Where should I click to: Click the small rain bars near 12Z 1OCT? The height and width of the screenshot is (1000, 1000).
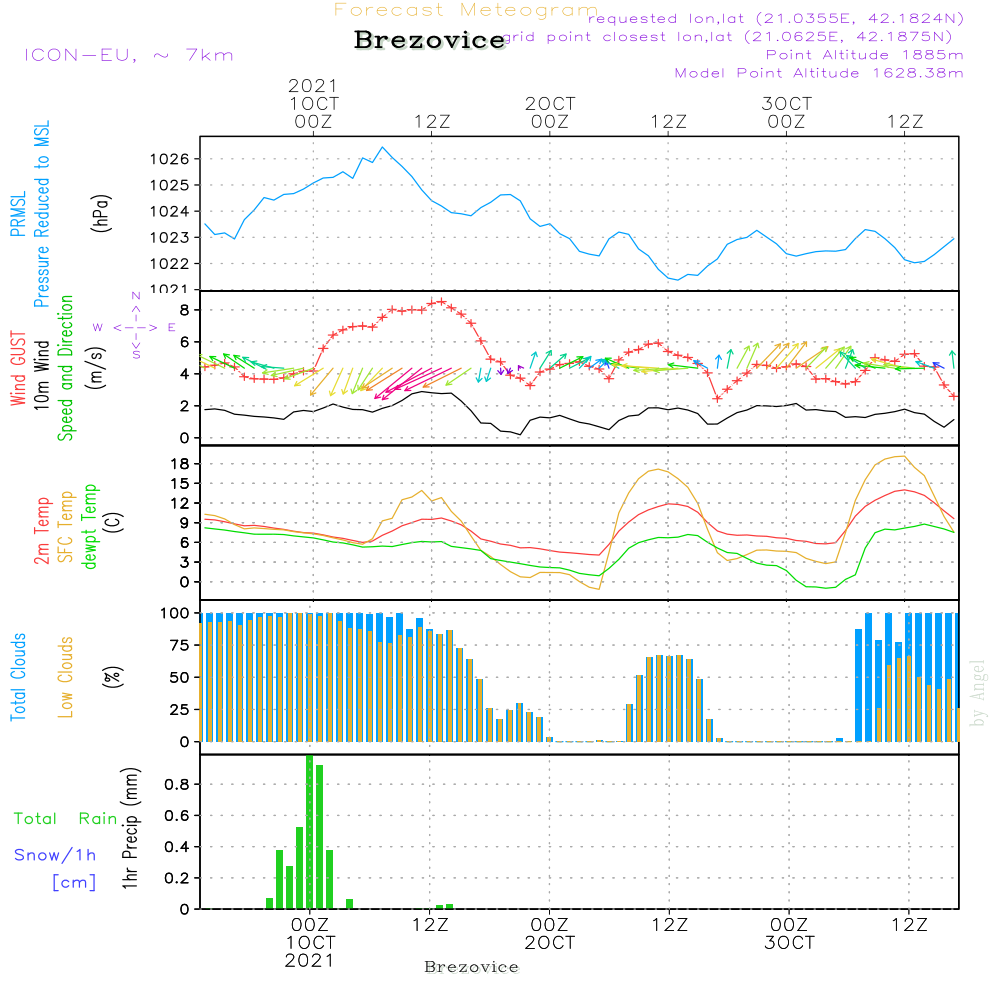click(x=445, y=906)
